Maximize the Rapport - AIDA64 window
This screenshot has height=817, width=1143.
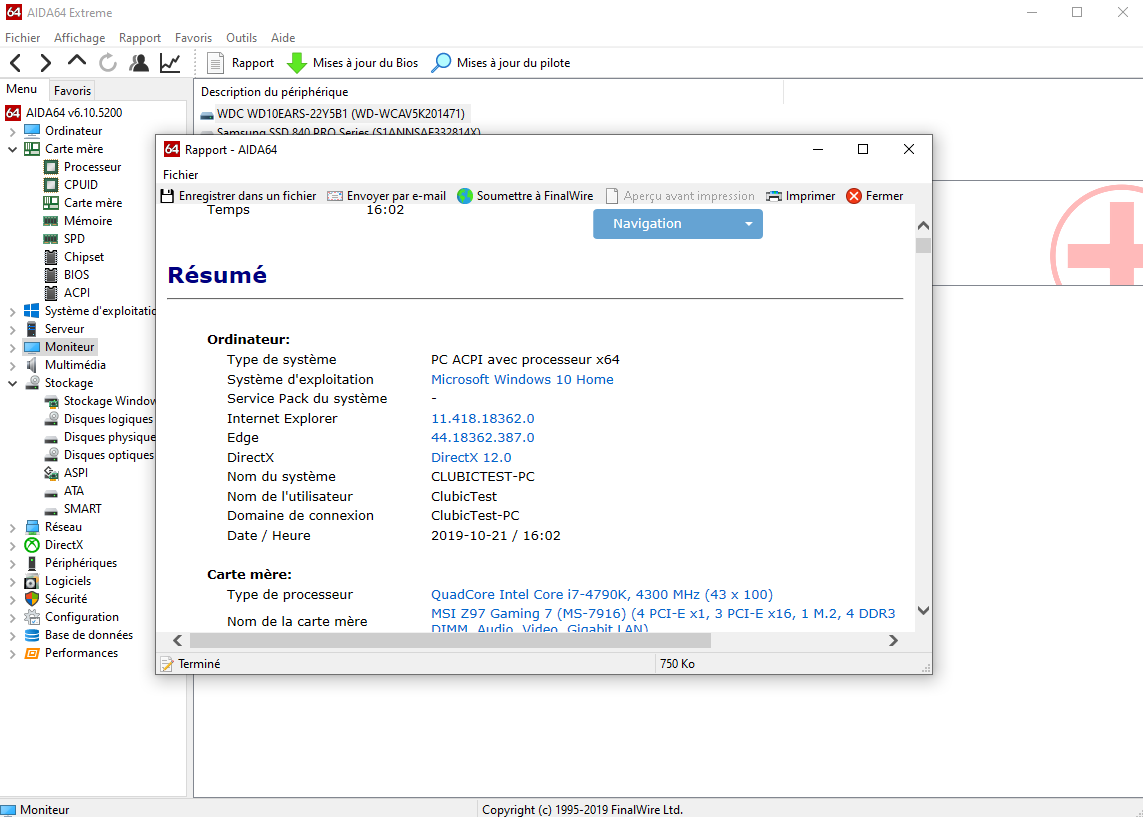point(863,149)
